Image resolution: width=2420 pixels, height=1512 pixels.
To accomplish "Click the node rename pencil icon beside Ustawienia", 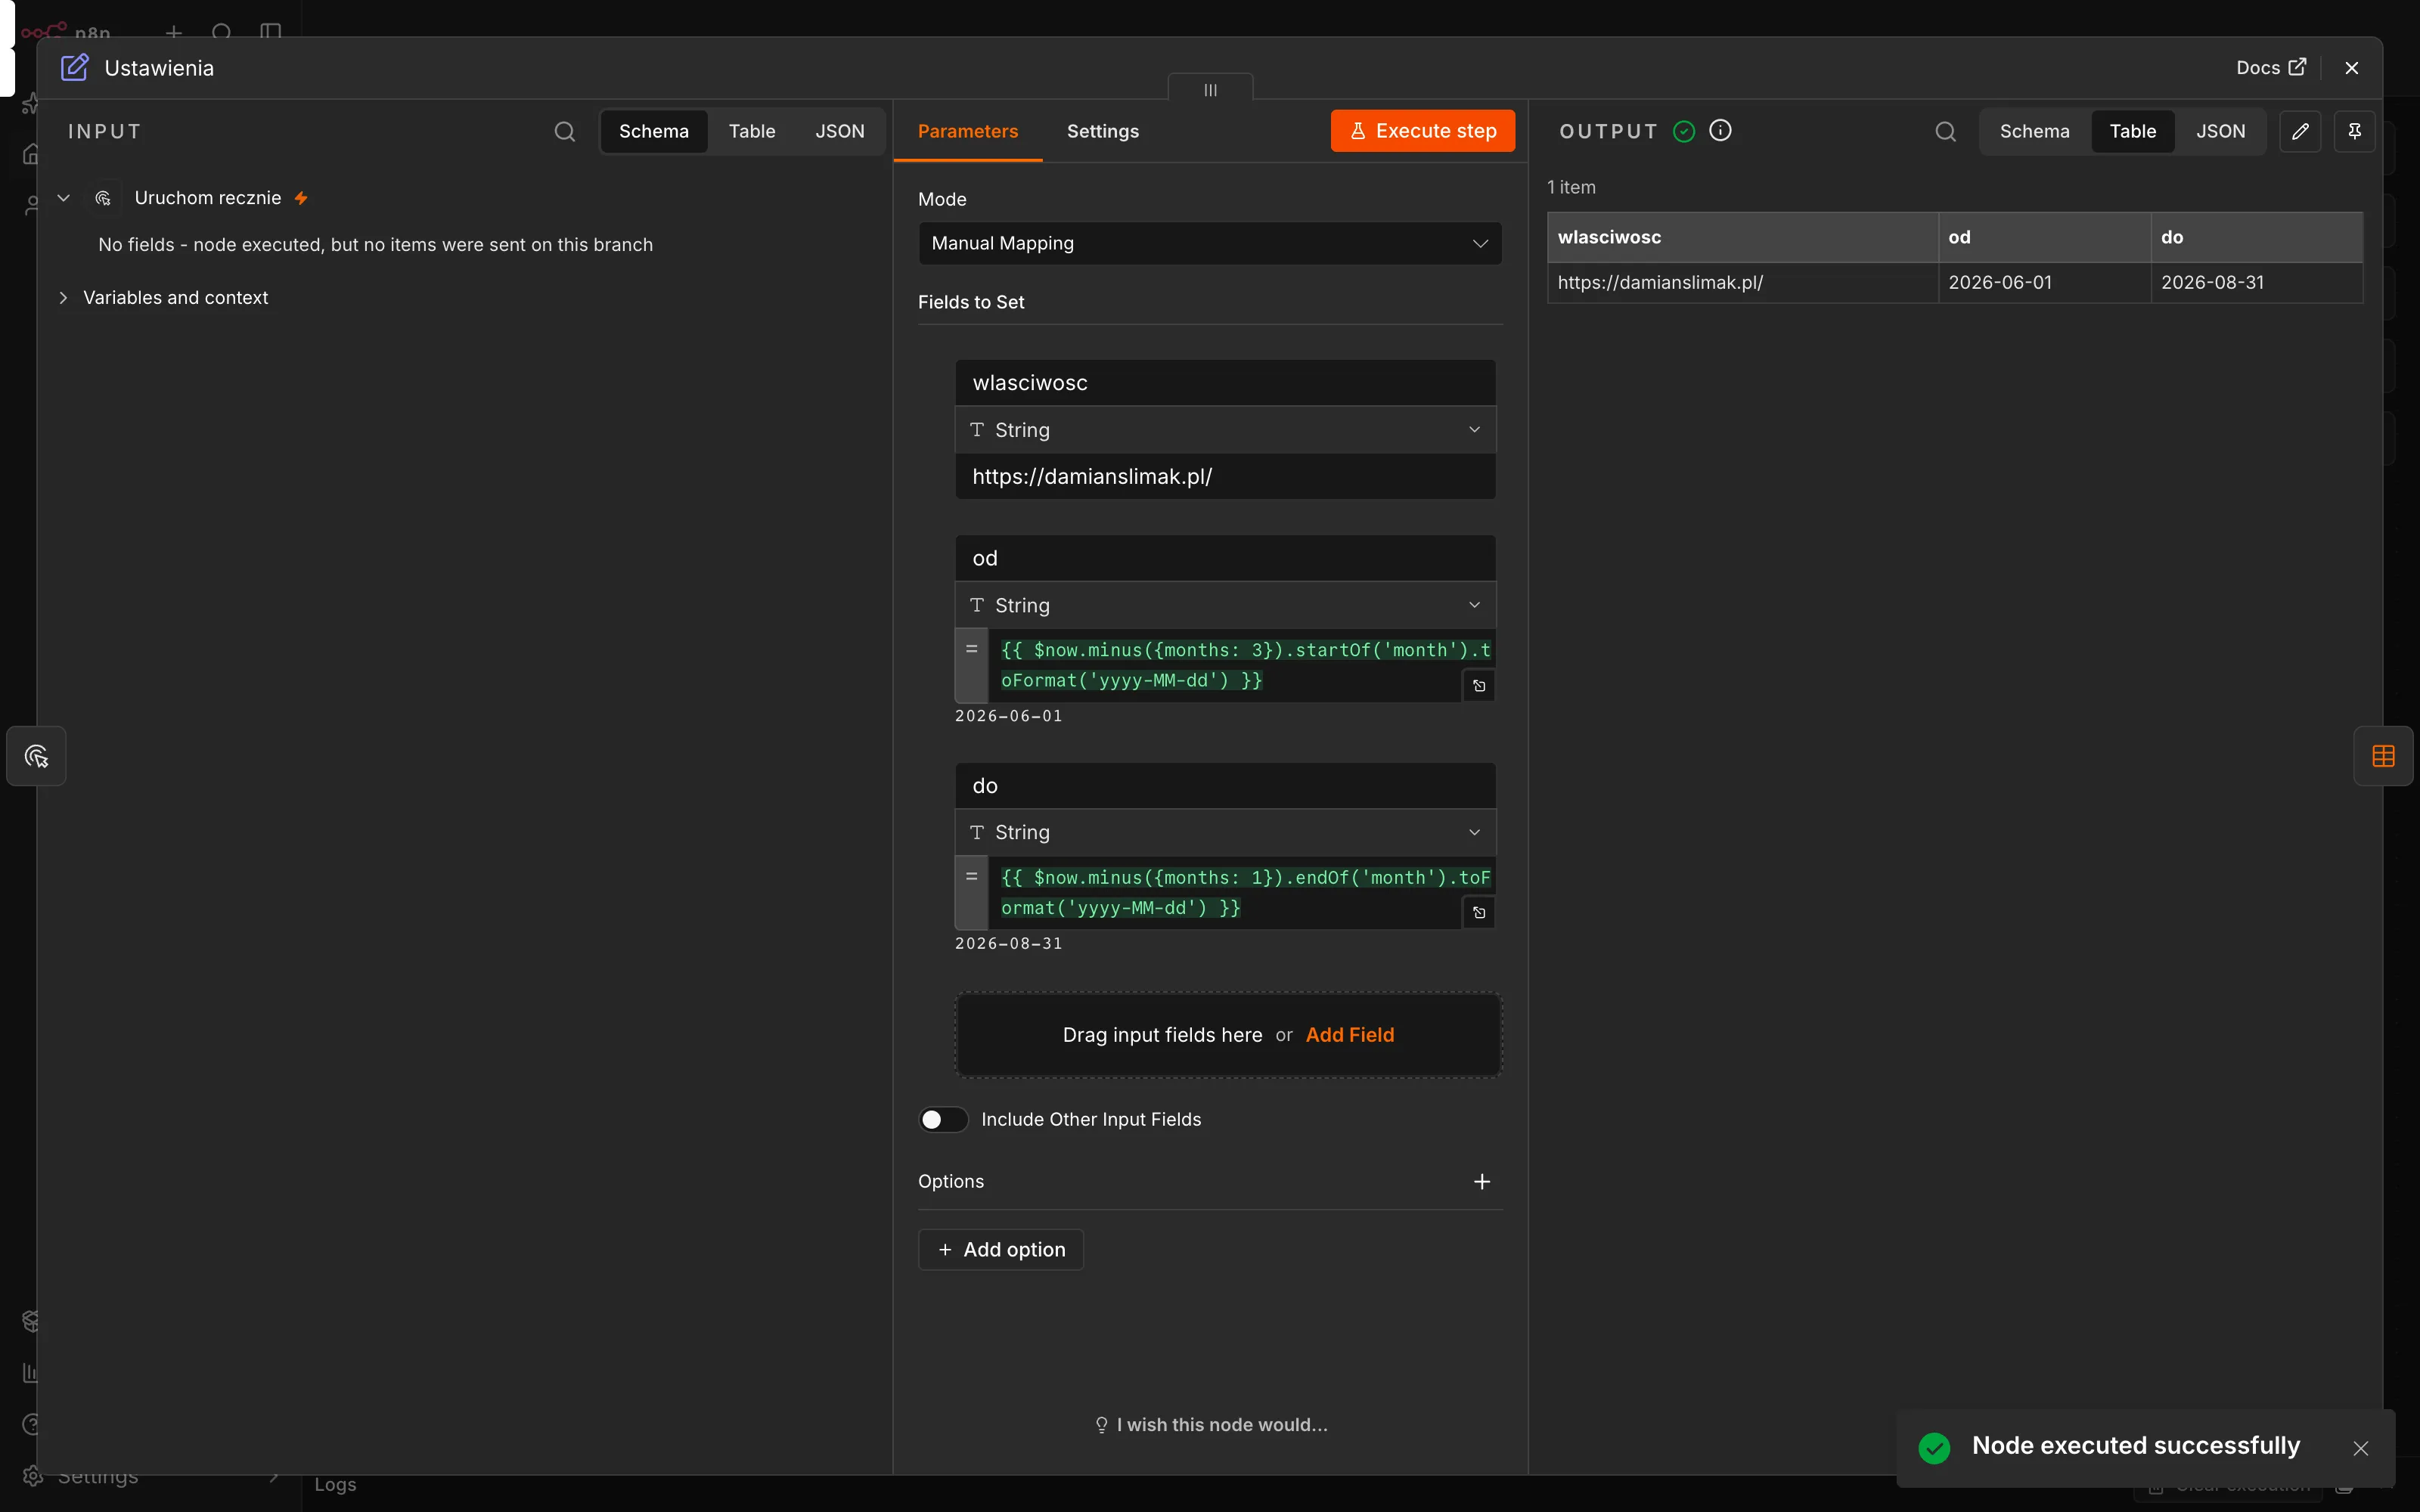I will pyautogui.click(x=75, y=68).
